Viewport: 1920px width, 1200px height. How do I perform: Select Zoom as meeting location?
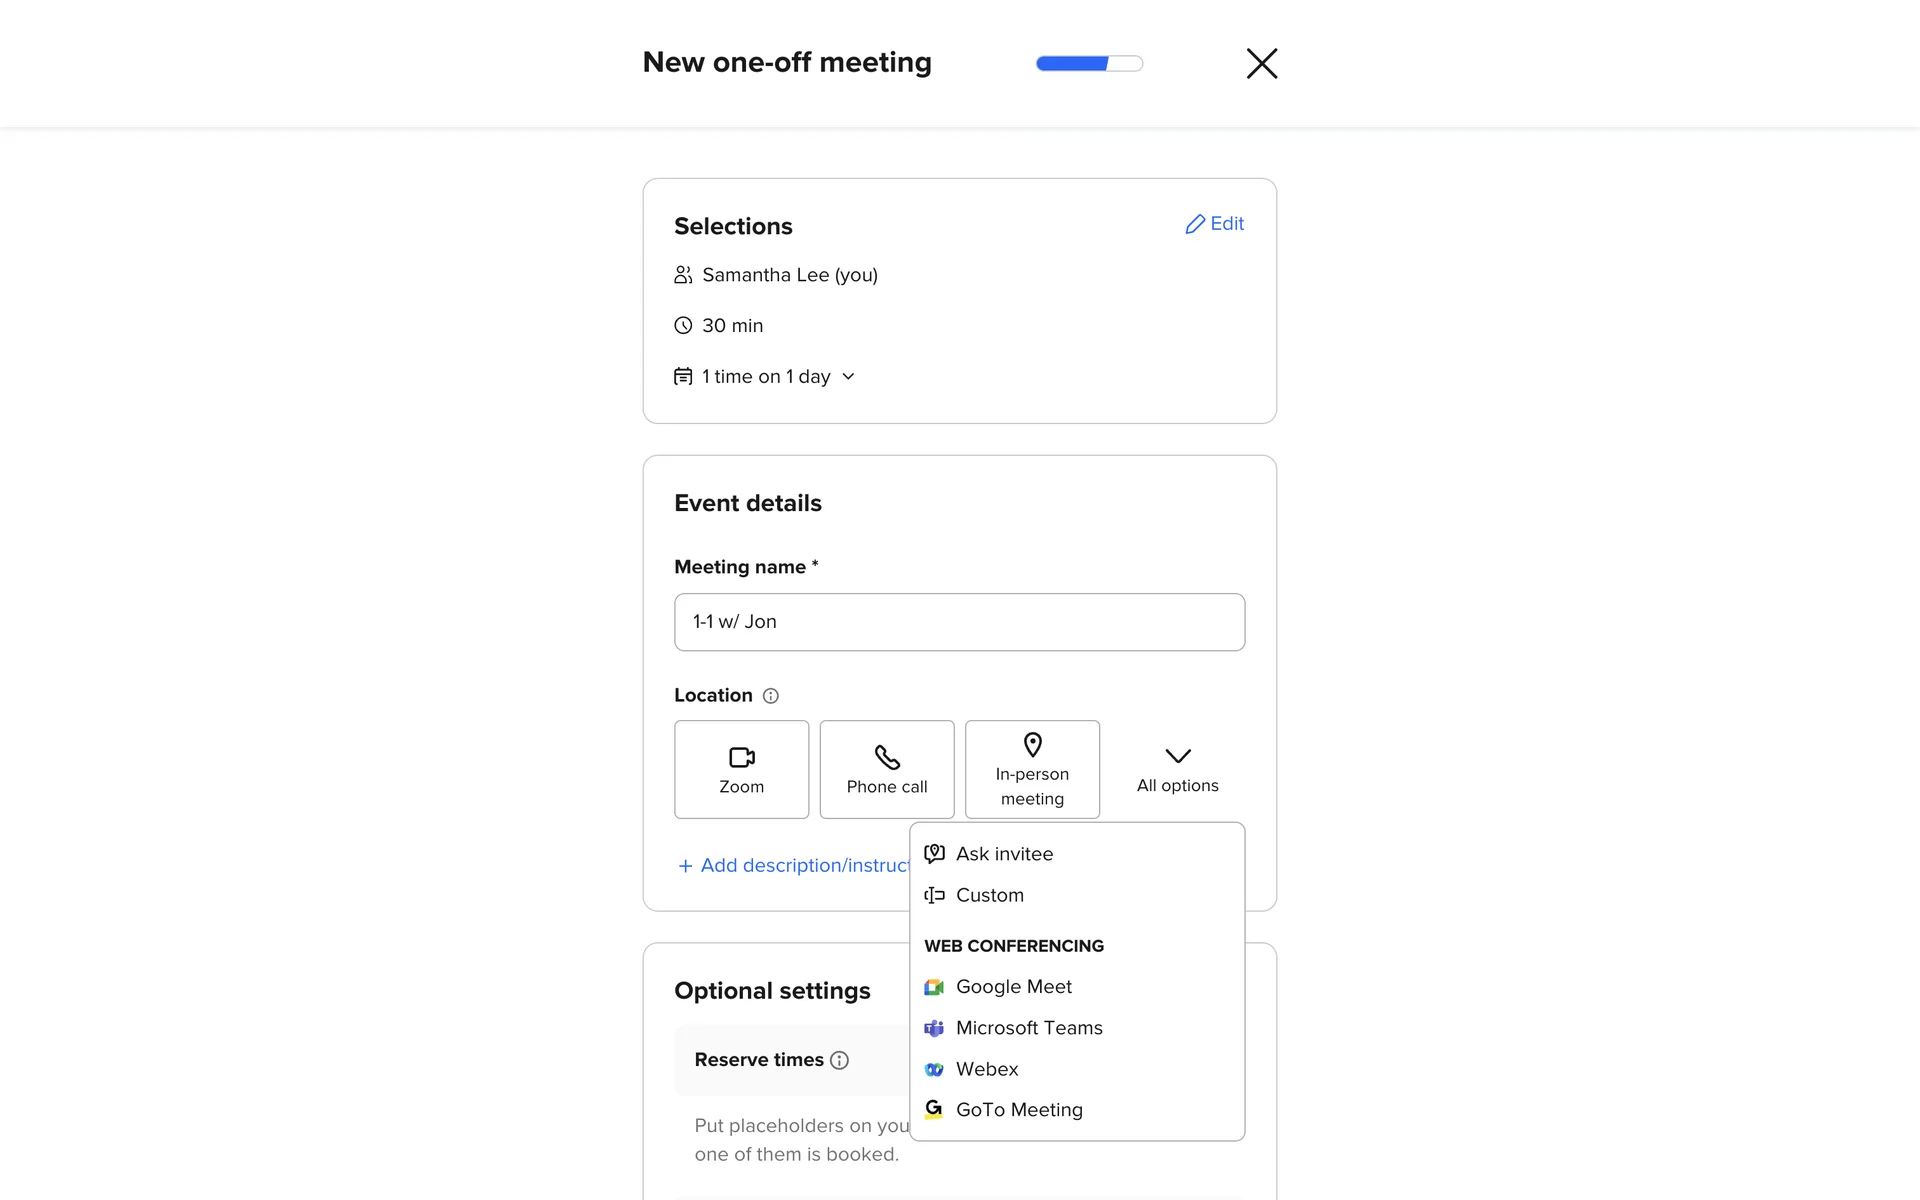(741, 769)
